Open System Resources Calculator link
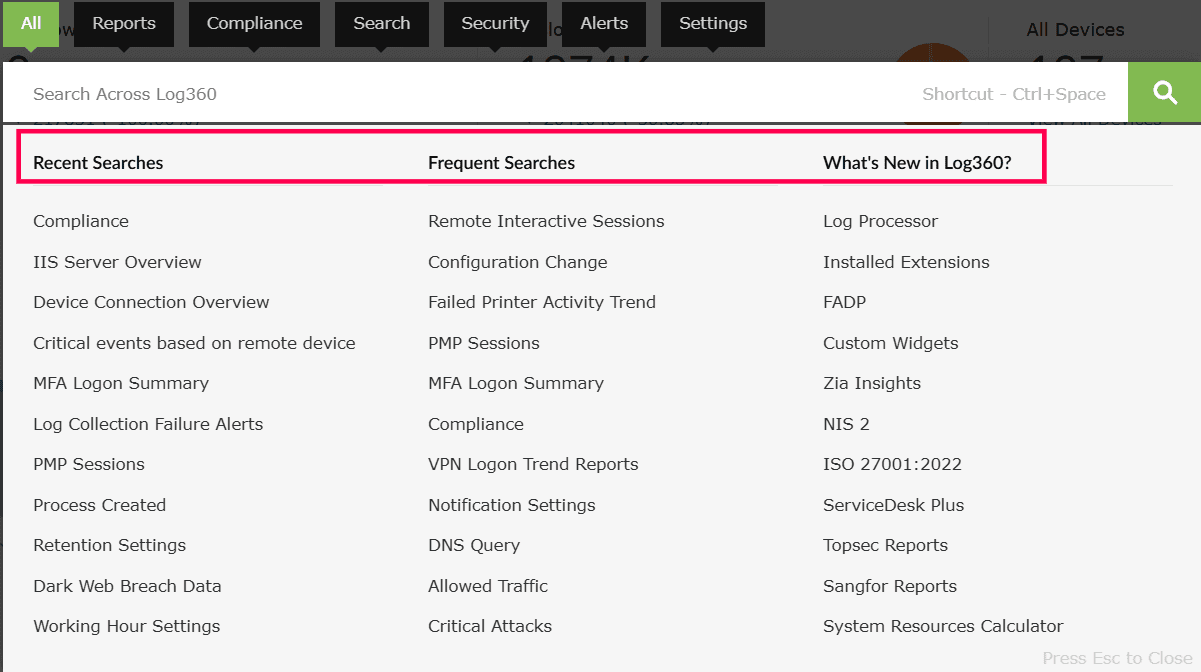The image size is (1201, 672). click(943, 626)
